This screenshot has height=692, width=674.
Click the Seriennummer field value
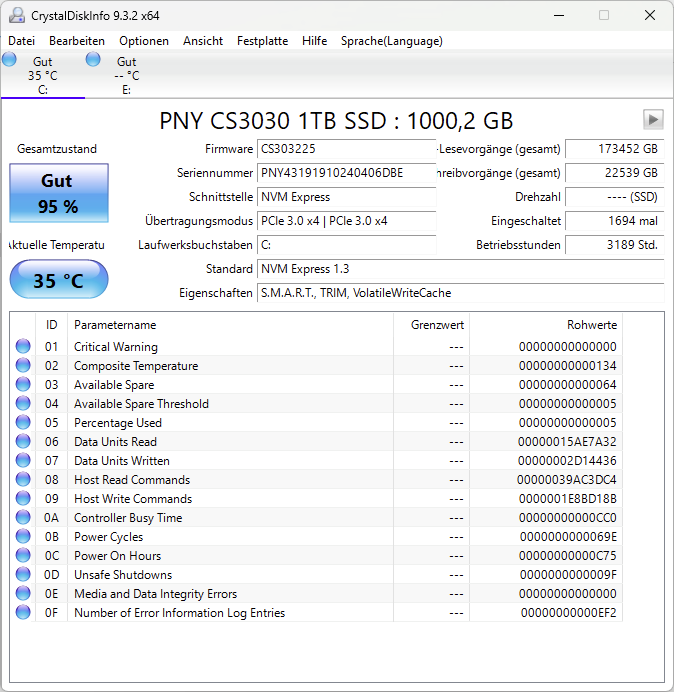coord(346,173)
